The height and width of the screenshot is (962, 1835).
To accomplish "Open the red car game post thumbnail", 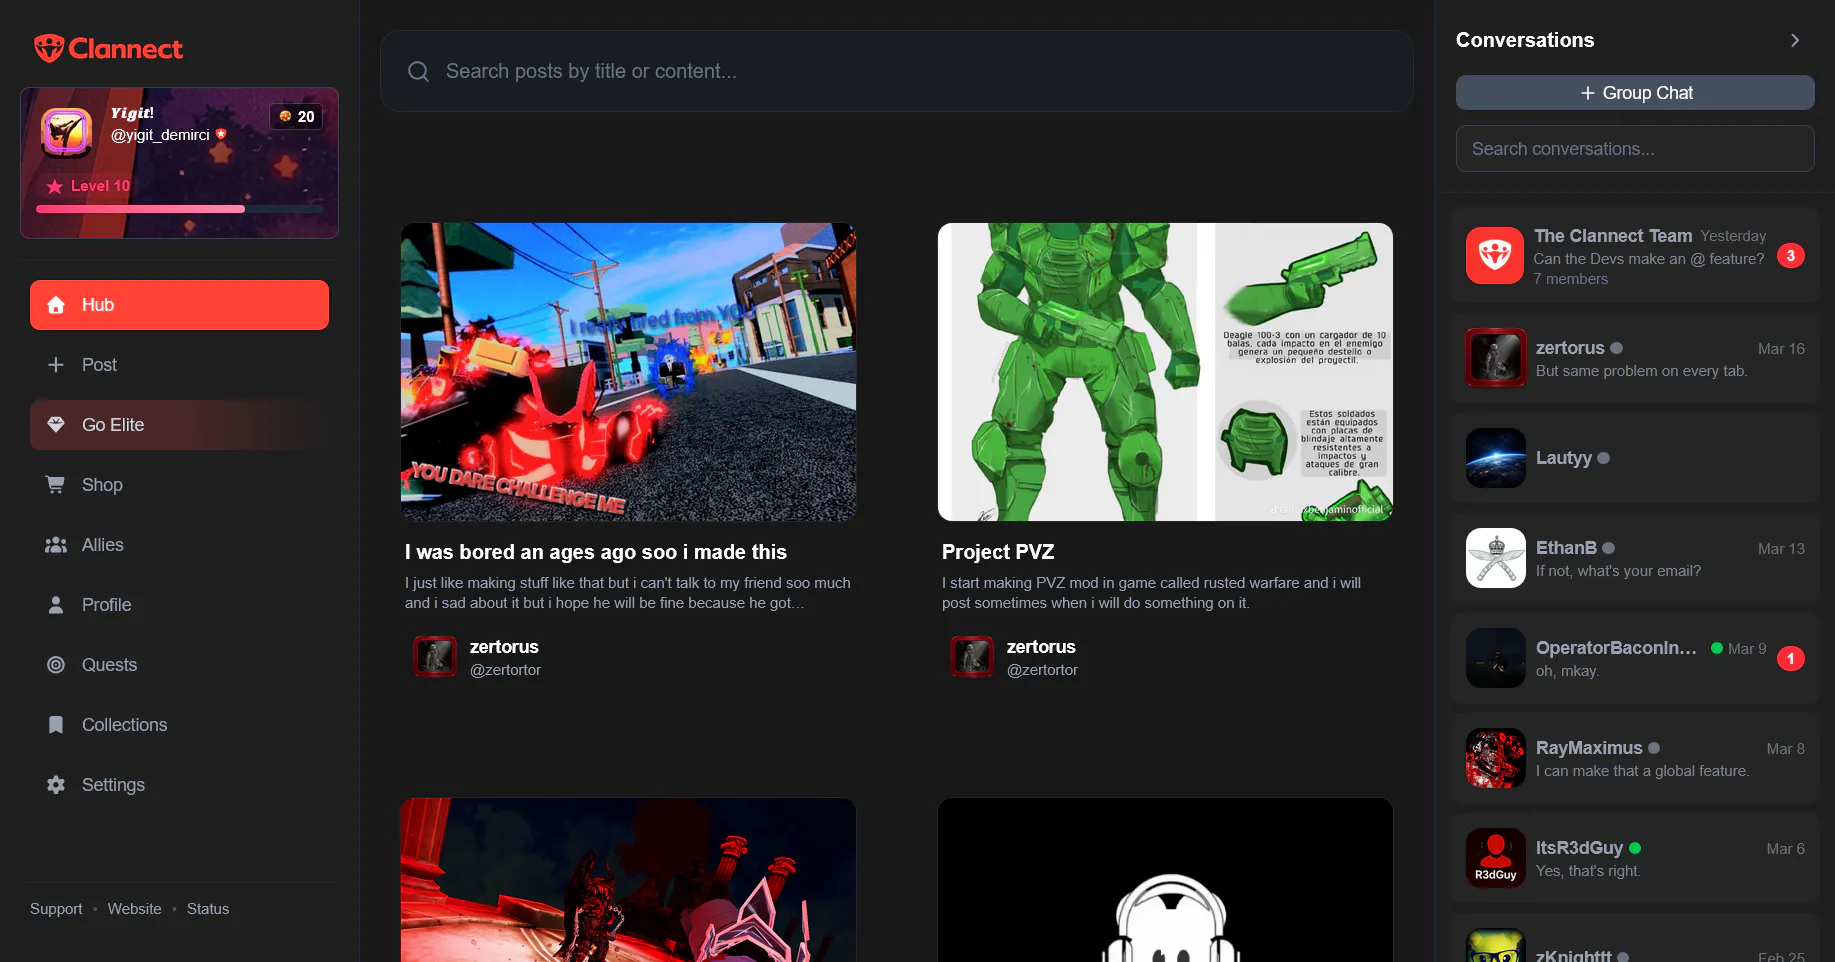I will (x=628, y=372).
